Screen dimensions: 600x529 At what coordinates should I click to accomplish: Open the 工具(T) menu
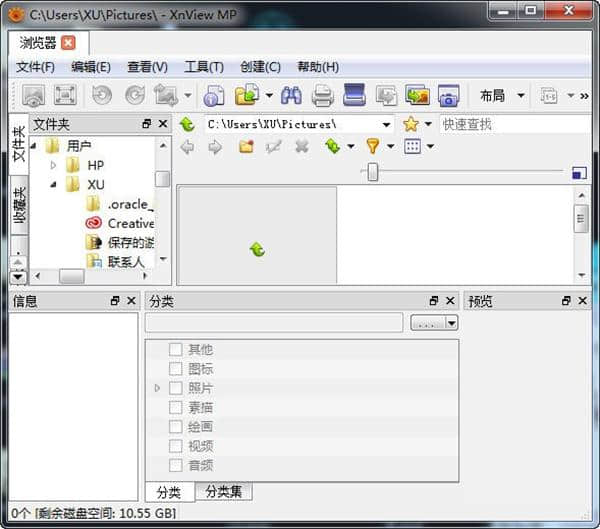point(203,67)
